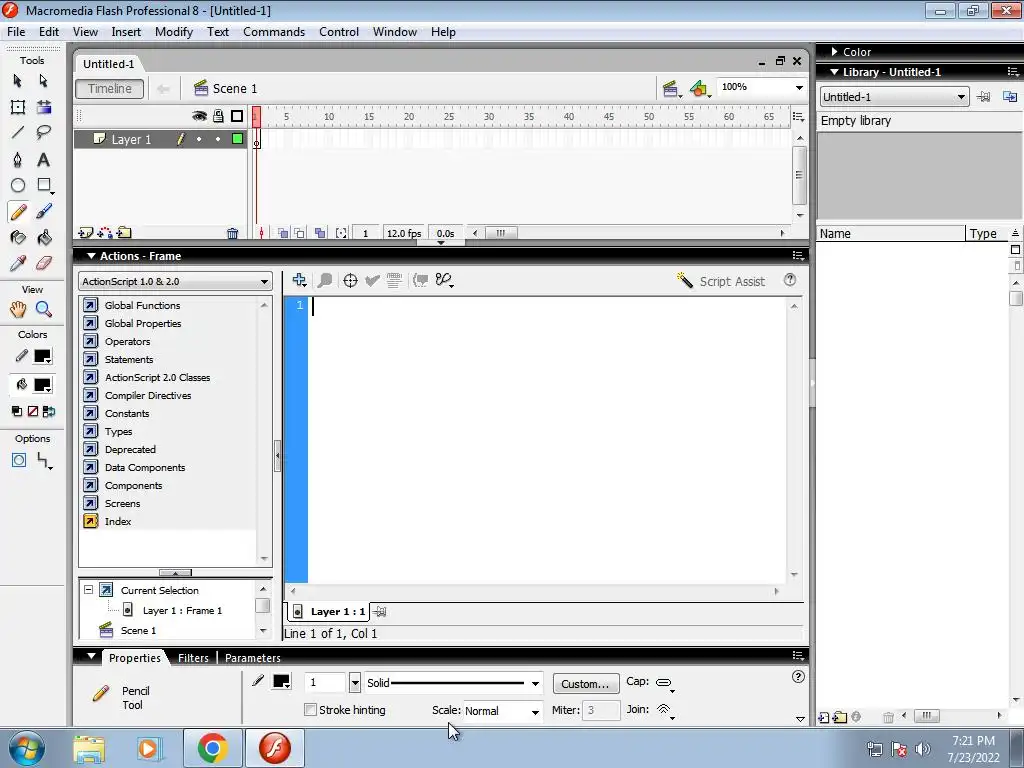1024x768 pixels.
Task: Switch to the Parameters tab
Action: click(x=253, y=658)
